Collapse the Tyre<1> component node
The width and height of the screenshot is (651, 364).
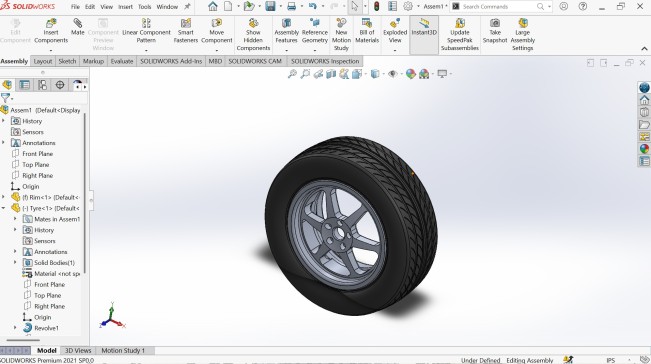click(x=4, y=208)
